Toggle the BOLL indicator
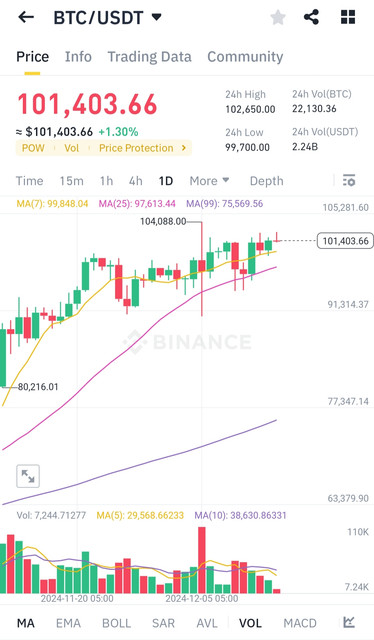The image size is (374, 640). pos(116,623)
